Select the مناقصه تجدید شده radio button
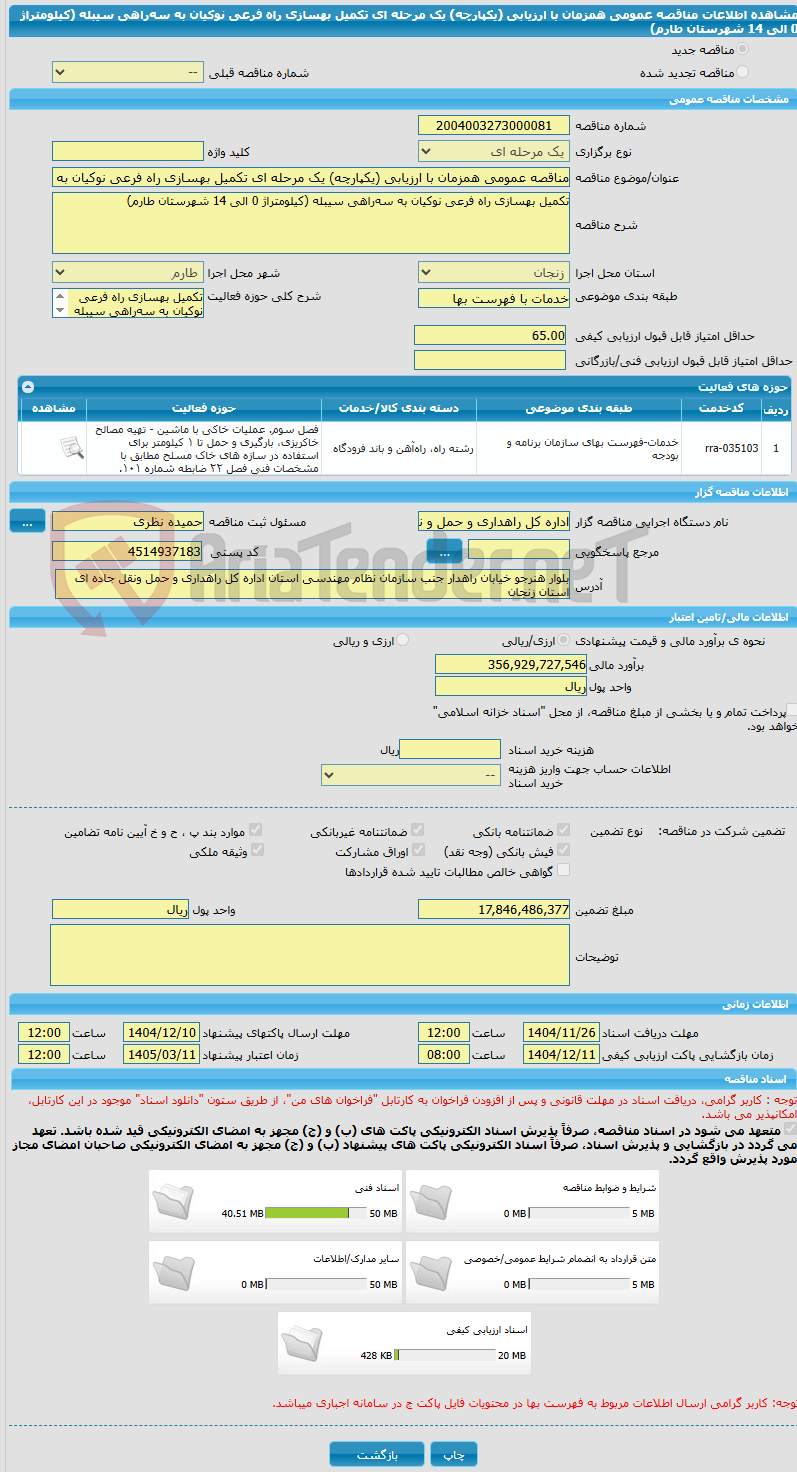 click(742, 72)
